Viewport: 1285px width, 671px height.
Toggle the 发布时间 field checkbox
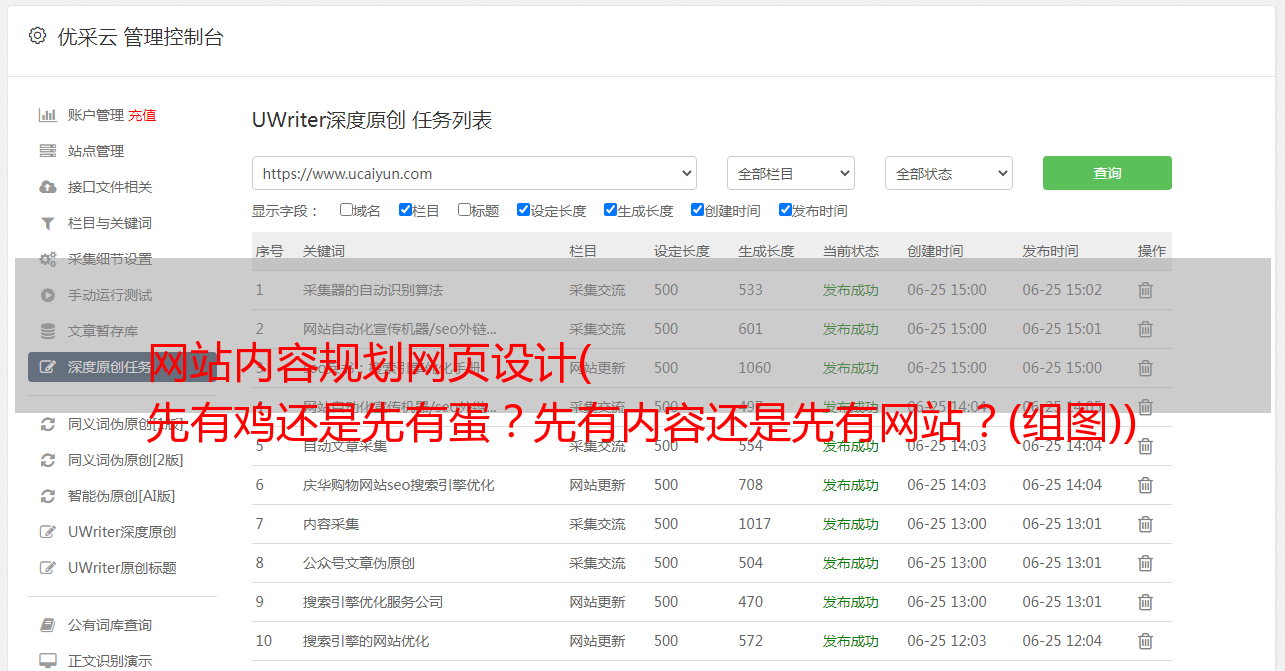[x=785, y=210]
